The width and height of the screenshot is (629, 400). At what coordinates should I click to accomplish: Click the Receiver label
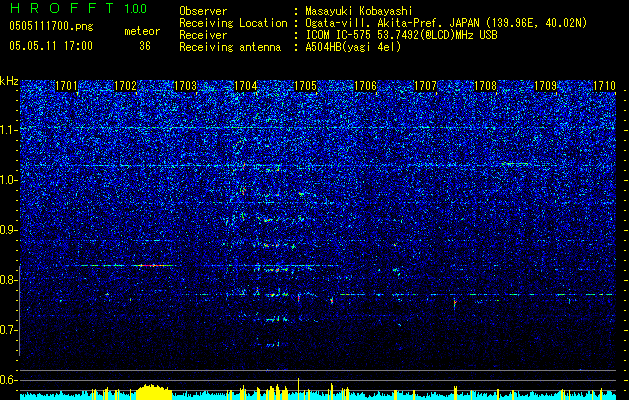click(x=203, y=35)
